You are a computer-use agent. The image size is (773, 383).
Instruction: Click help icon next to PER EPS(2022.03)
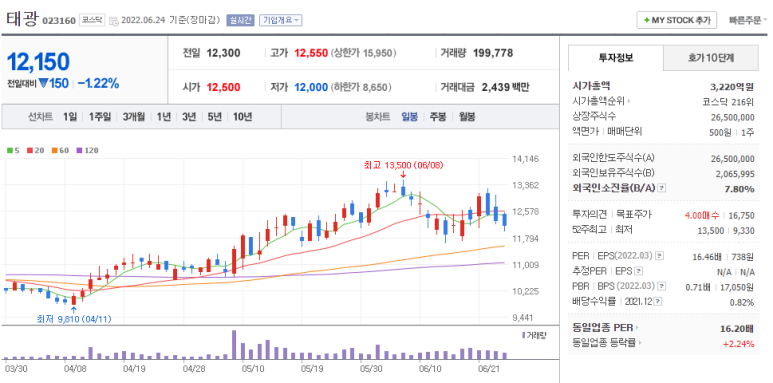pos(660,256)
